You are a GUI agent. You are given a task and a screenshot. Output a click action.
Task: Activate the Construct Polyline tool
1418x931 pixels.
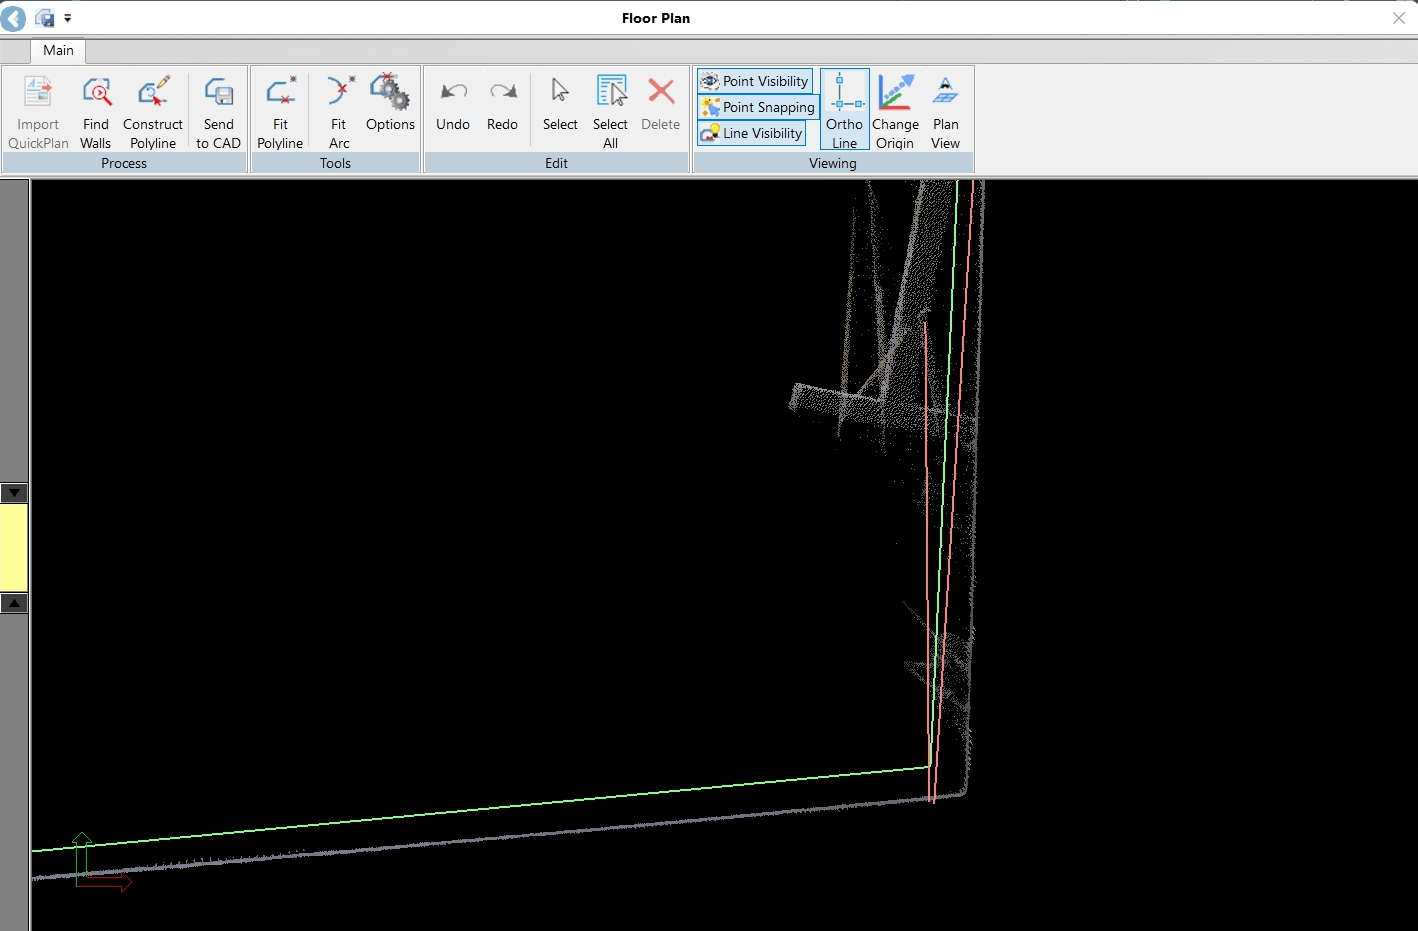pos(153,110)
